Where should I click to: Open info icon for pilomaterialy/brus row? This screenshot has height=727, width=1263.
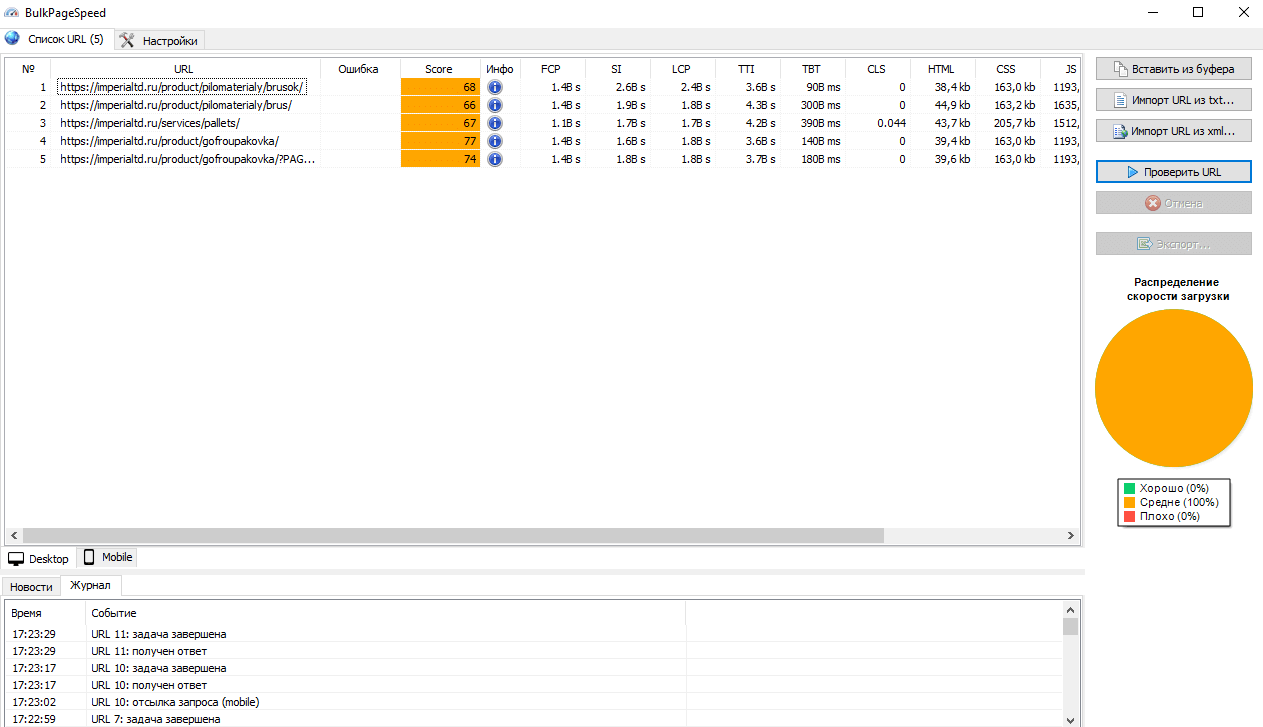(494, 105)
